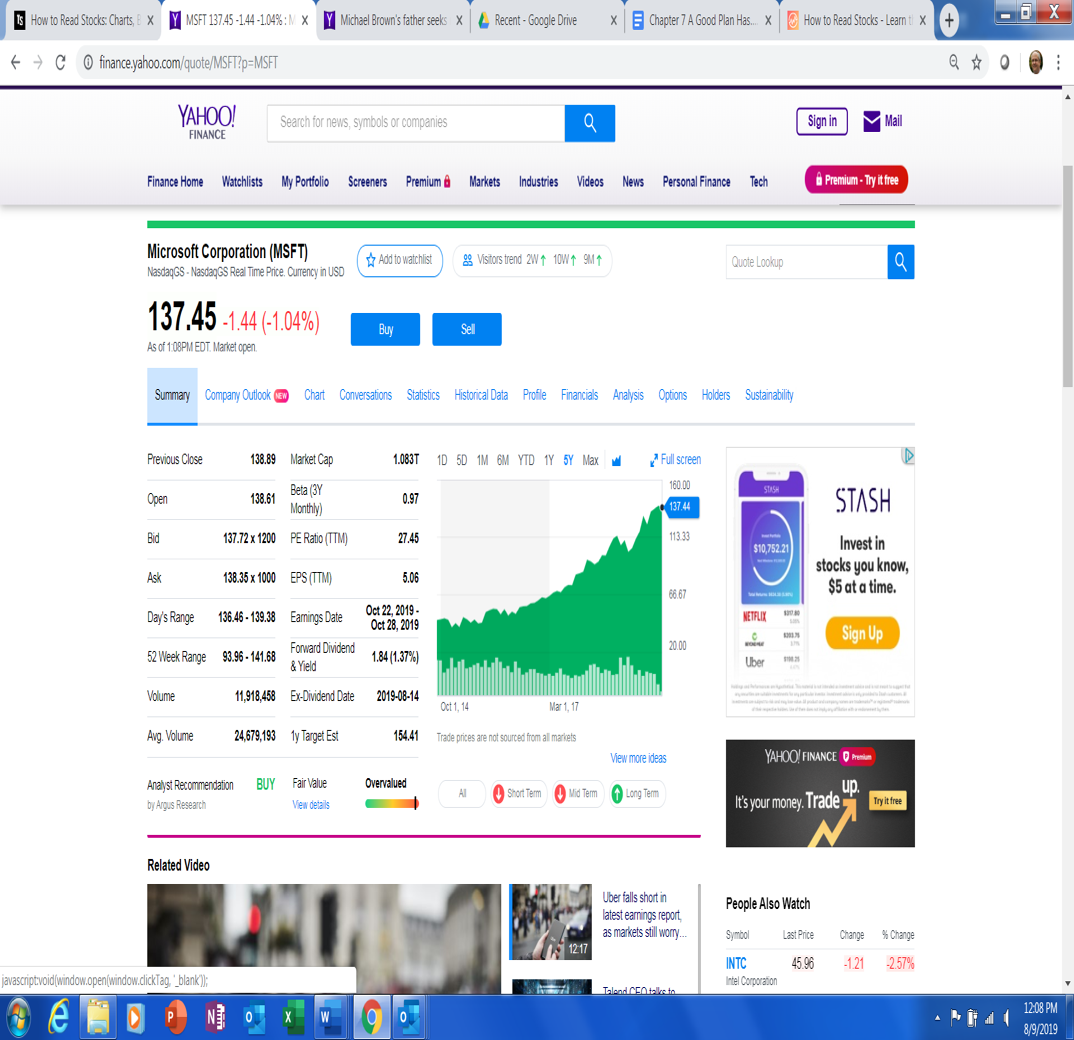Click the Fair Value overvalued gauge
Screen dimensions: 1074x1040
point(392,804)
